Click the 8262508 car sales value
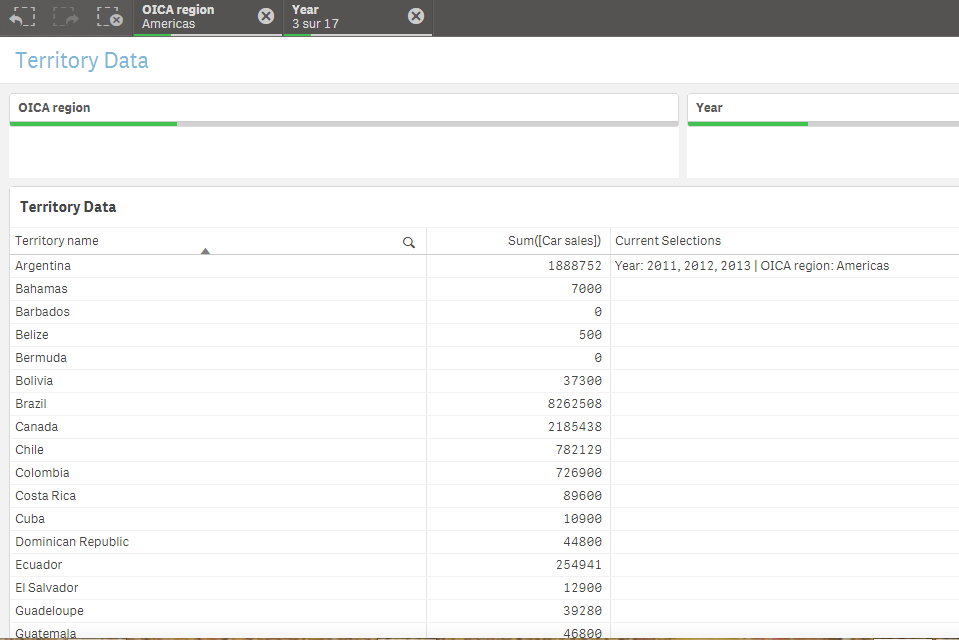Viewport: 959px width, 640px height. click(x=575, y=404)
